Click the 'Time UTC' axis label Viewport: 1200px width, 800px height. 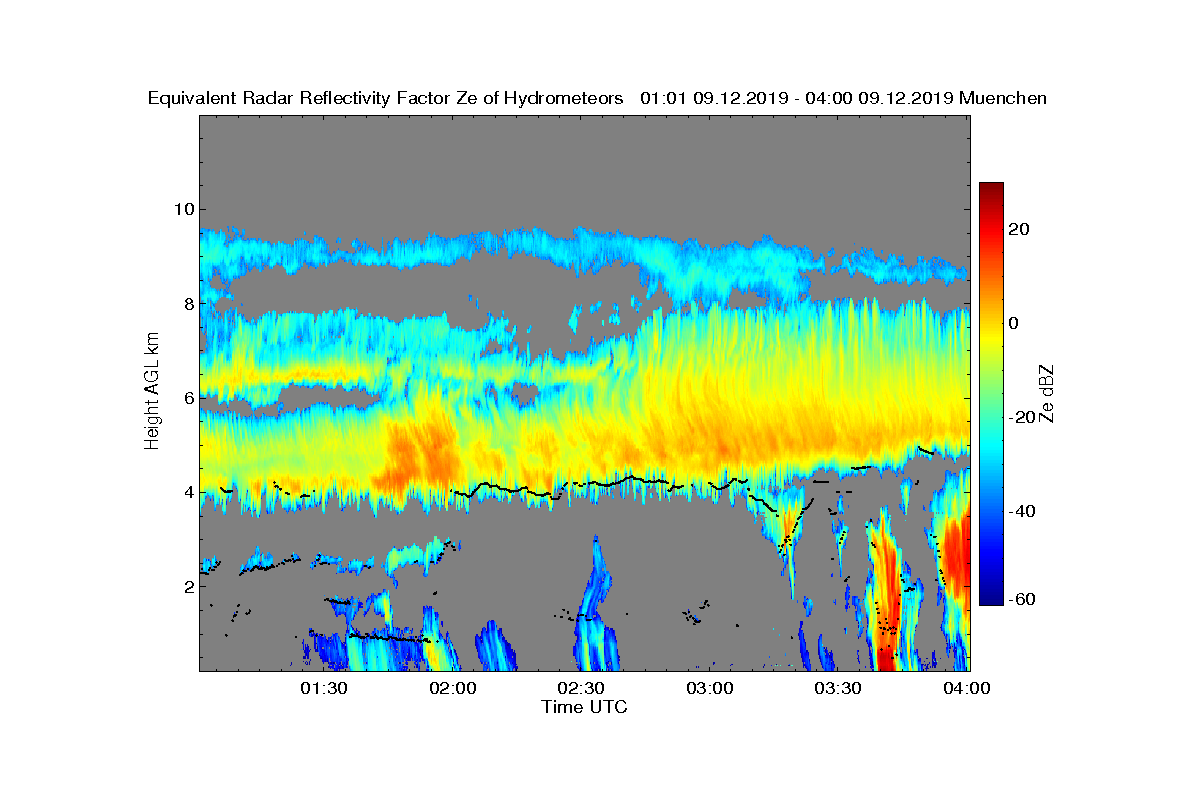[x=585, y=707]
